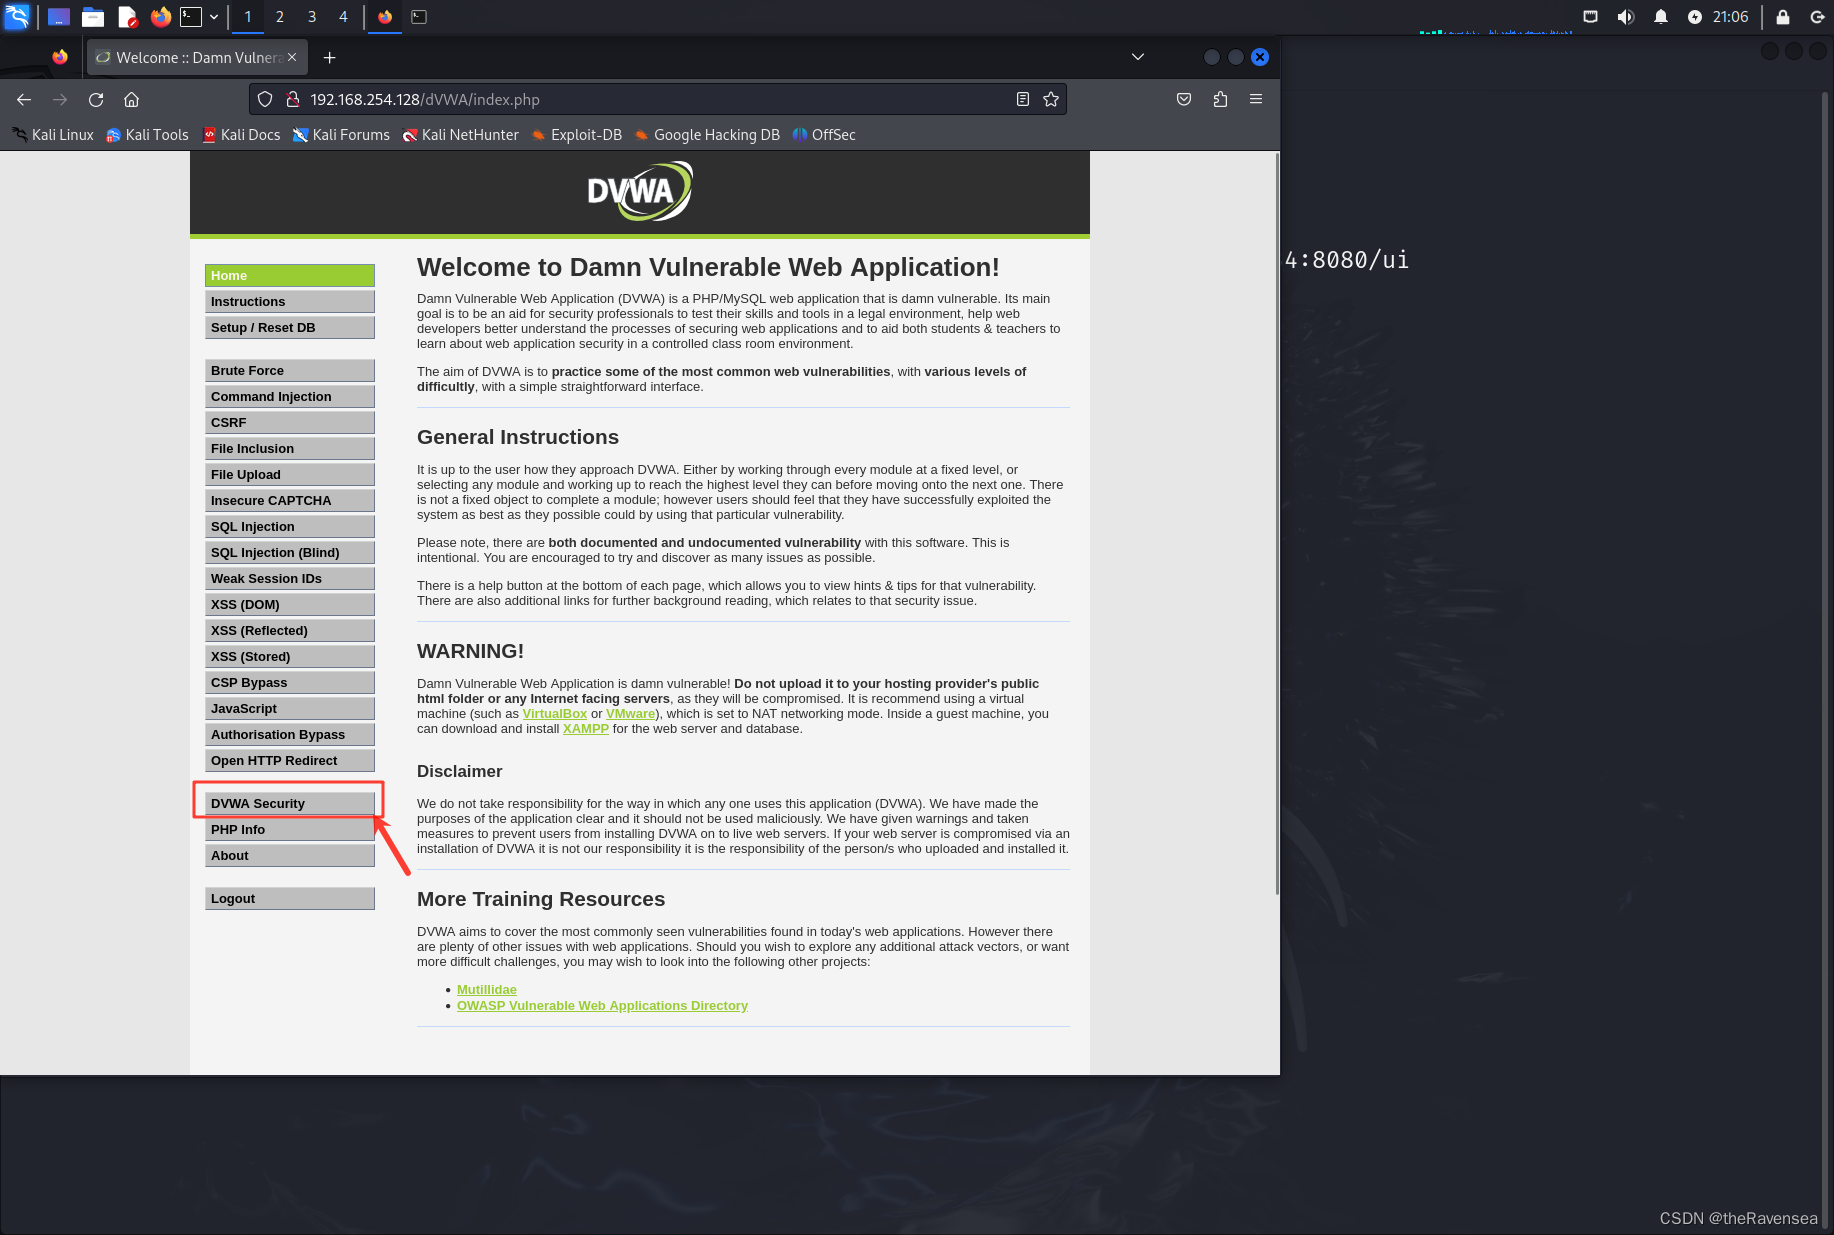This screenshot has width=1834, height=1235.
Task: Reload the DVWA page
Action: coord(96,99)
